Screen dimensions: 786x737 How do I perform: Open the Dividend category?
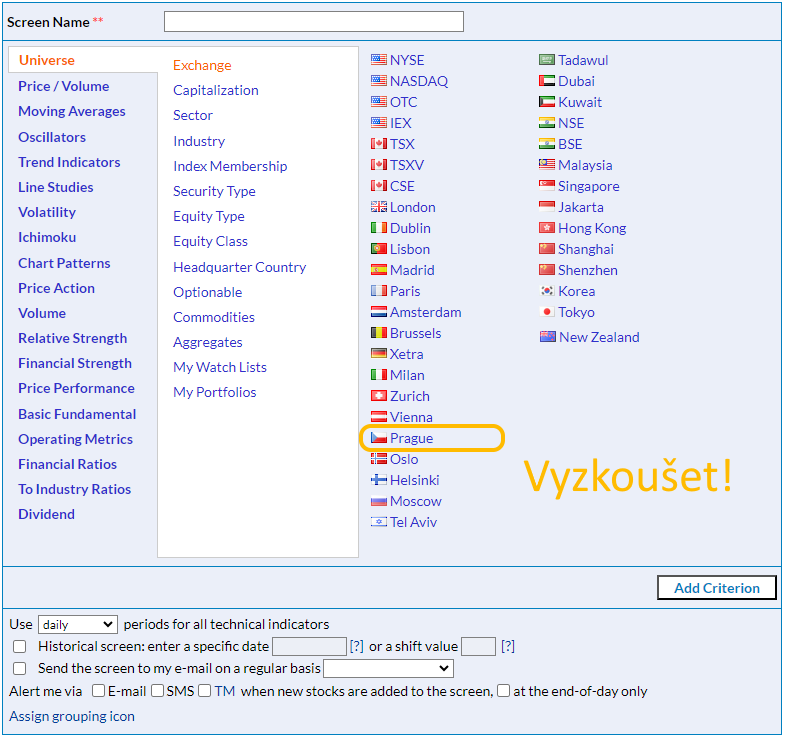pos(47,514)
